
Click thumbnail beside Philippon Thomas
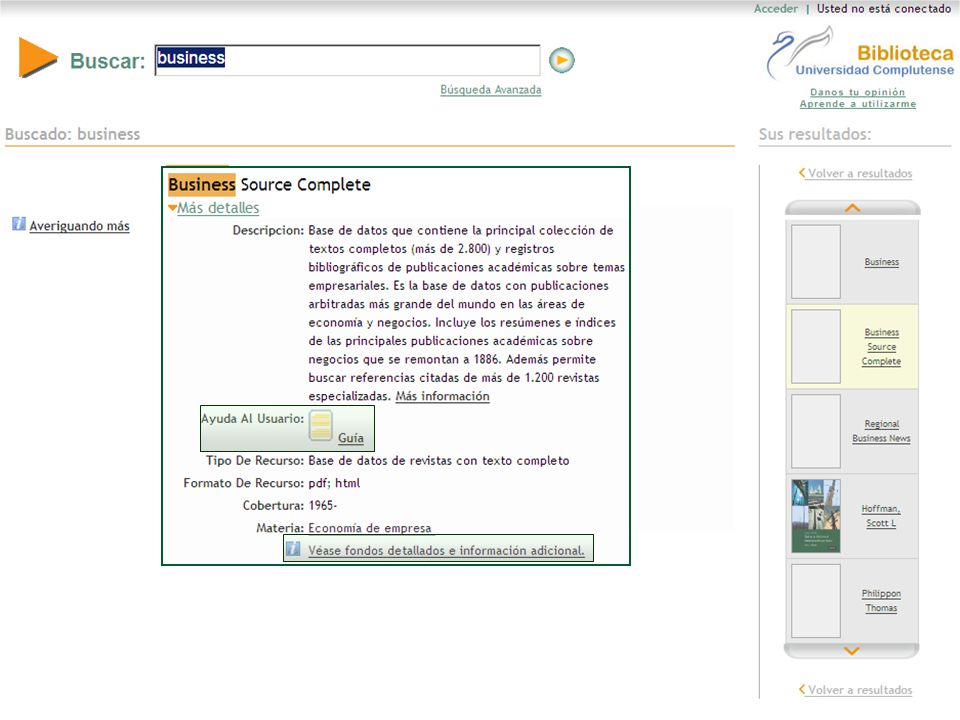(x=816, y=601)
